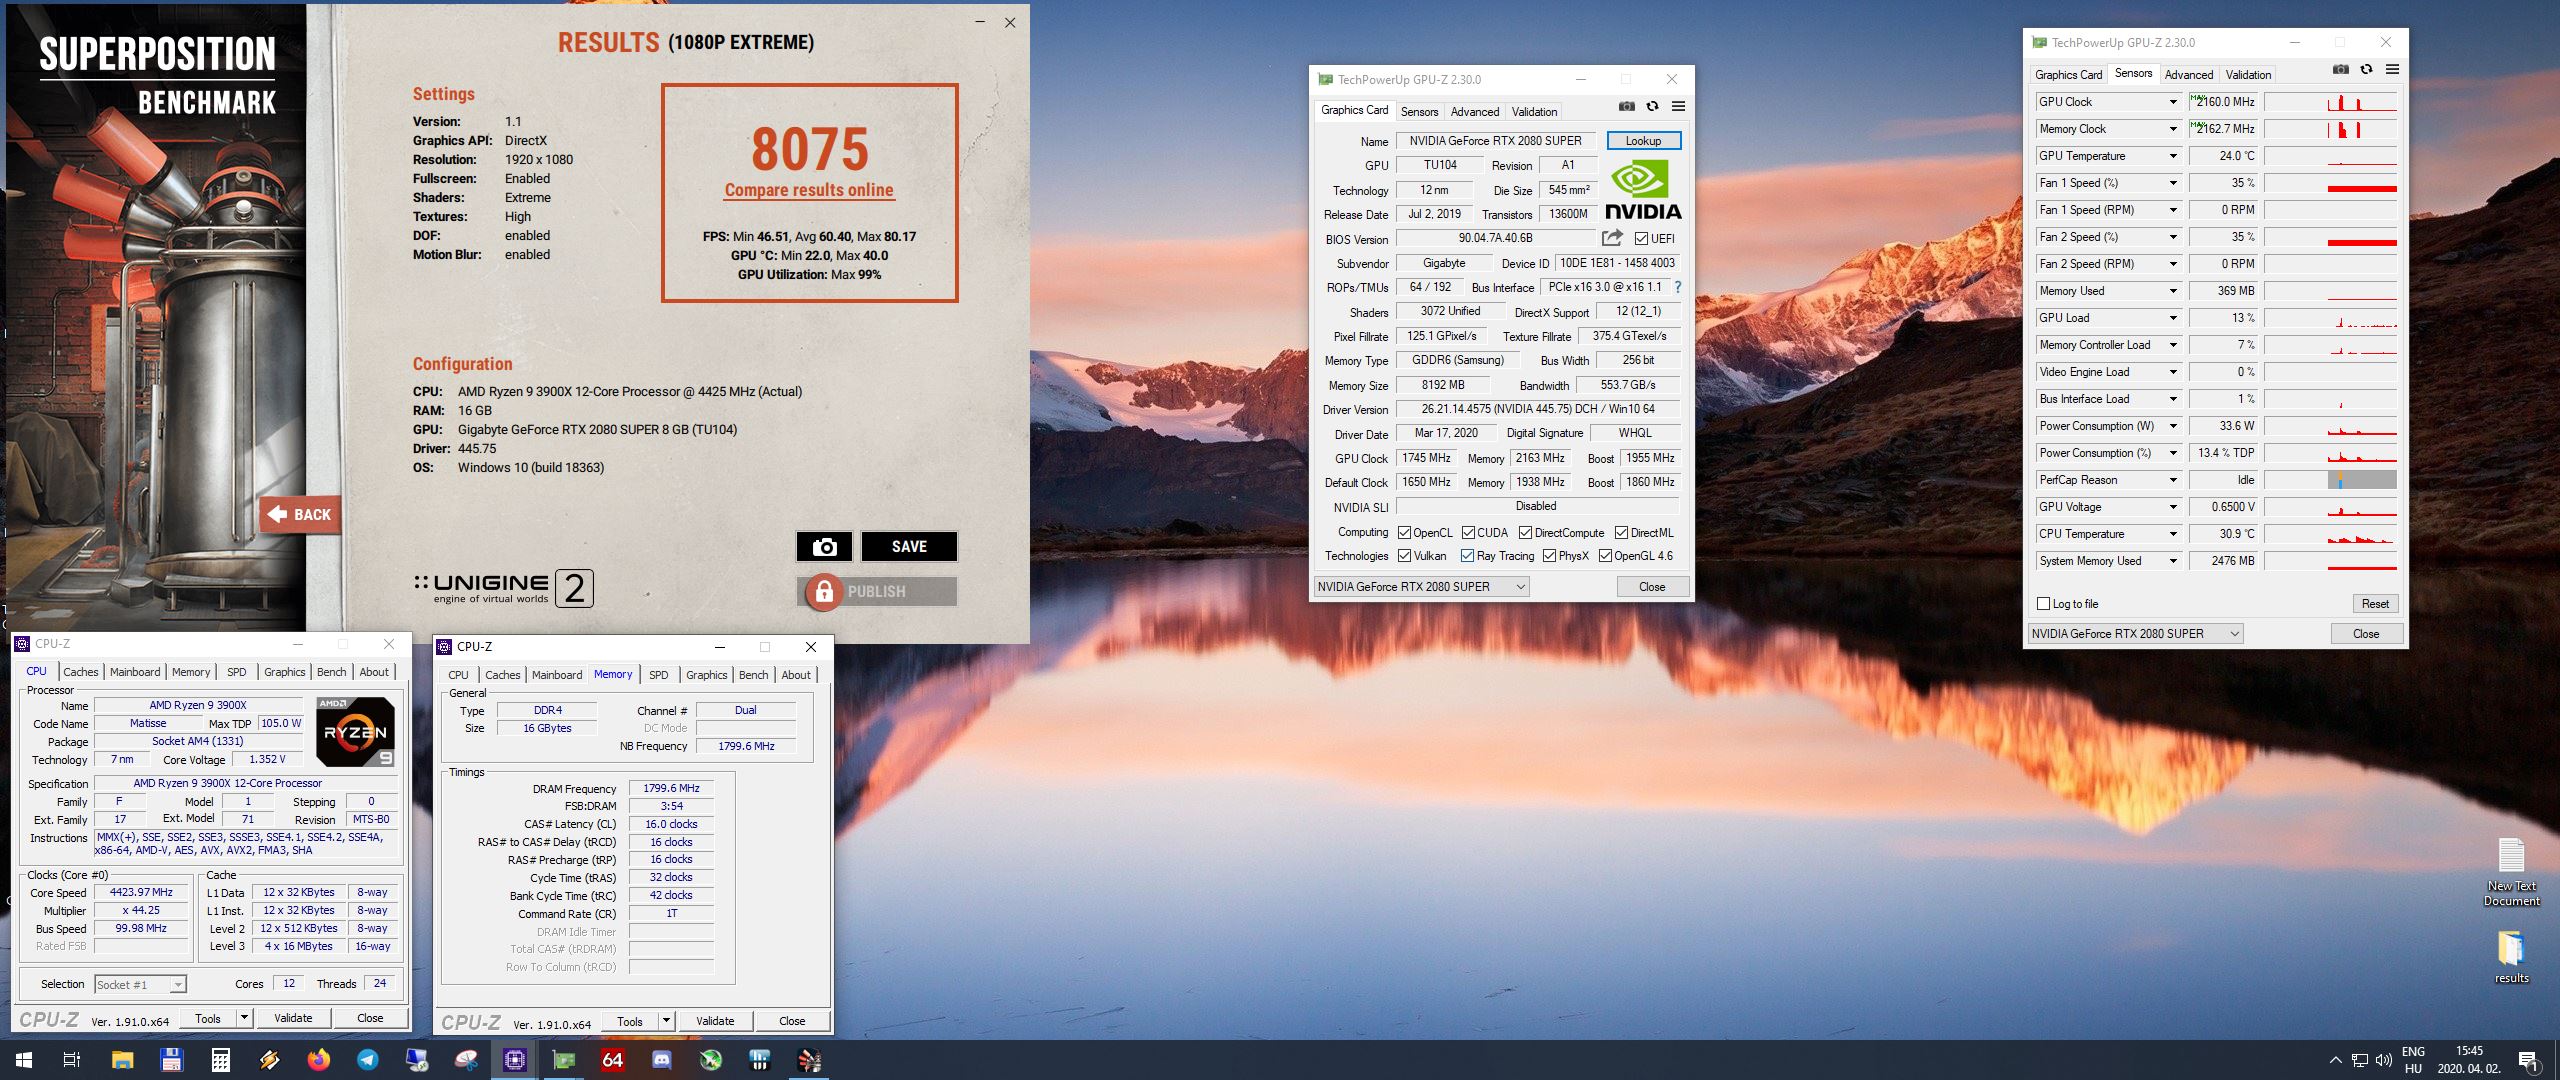Click the GPU Clock sensor graph
The height and width of the screenshot is (1080, 2560).
pos(2330,102)
